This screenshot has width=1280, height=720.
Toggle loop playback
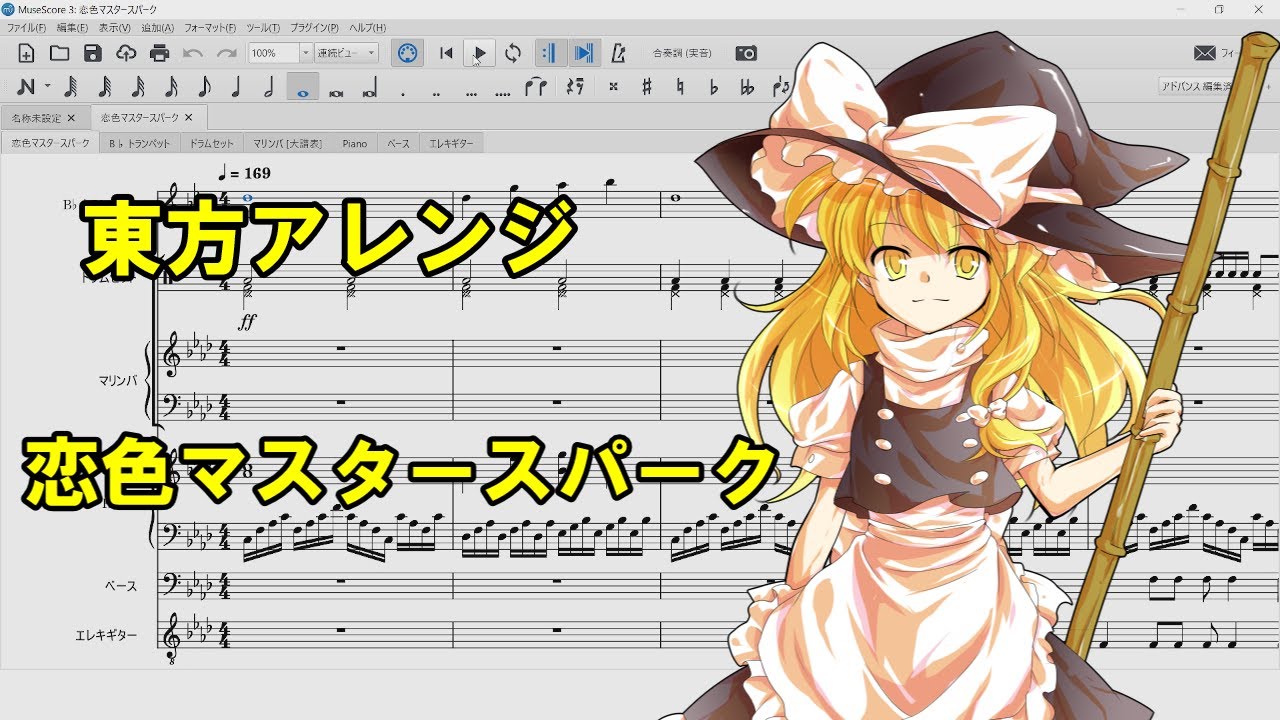(x=513, y=53)
